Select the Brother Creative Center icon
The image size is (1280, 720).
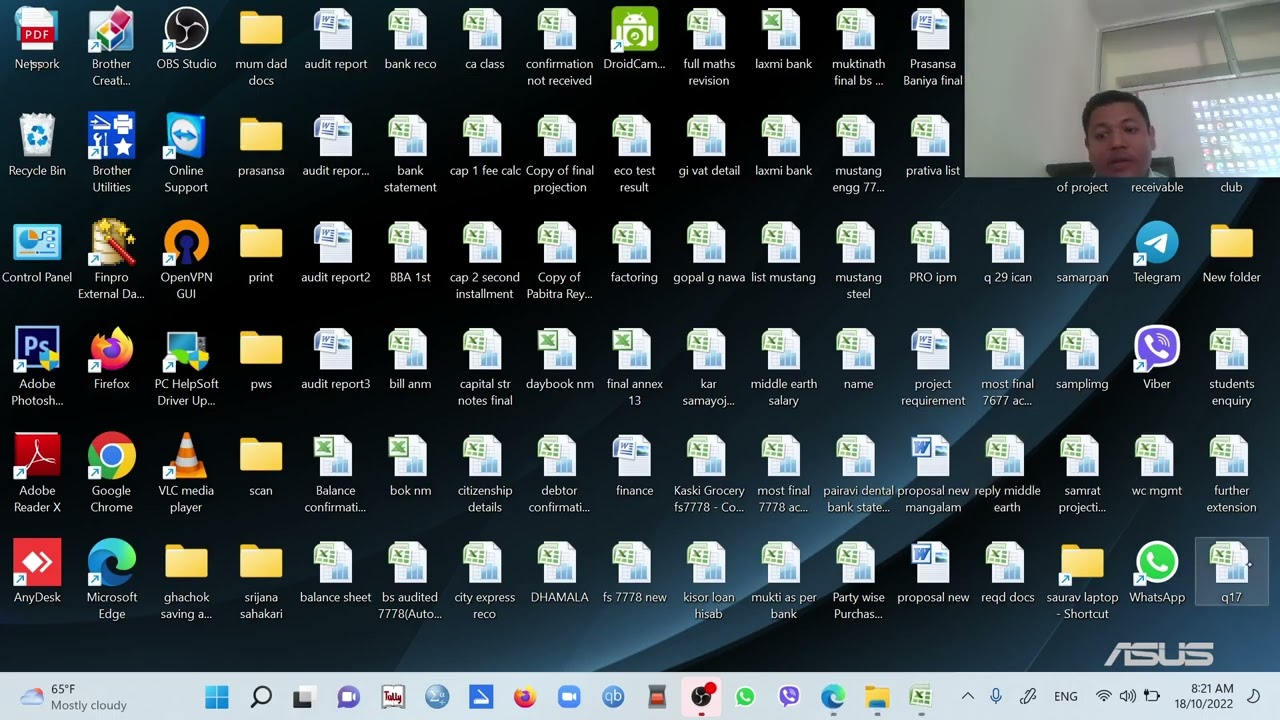click(111, 47)
